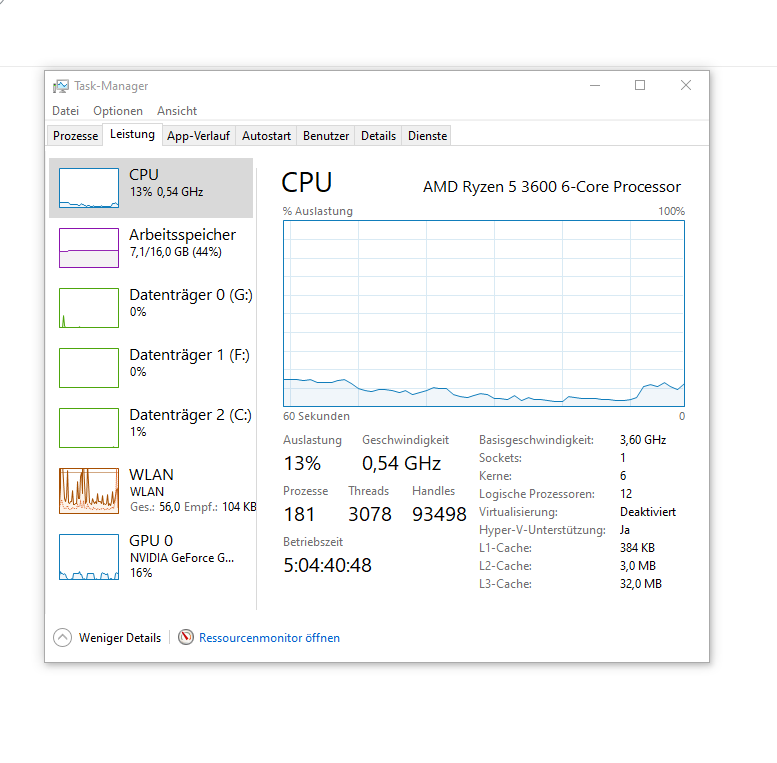This screenshot has height=763, width=777.
Task: Click the Weniger Details arrow icon
Action: pyautogui.click(x=62, y=638)
